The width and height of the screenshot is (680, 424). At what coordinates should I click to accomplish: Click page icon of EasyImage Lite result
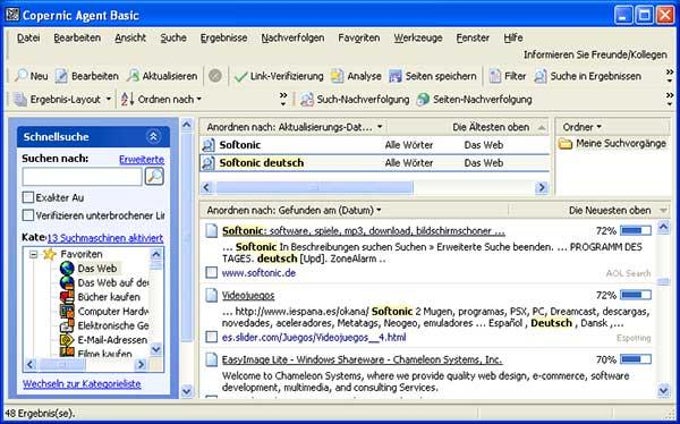click(211, 360)
